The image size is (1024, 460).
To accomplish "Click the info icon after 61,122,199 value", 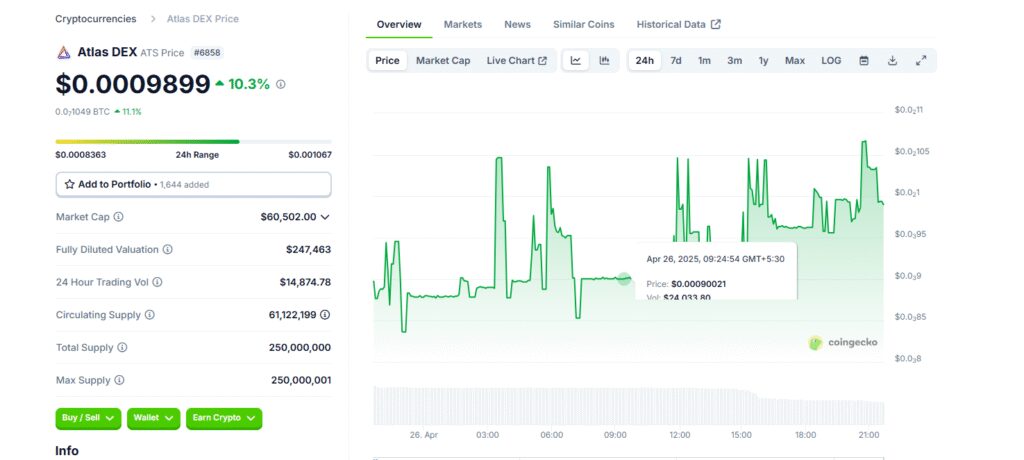I will pos(325,315).
